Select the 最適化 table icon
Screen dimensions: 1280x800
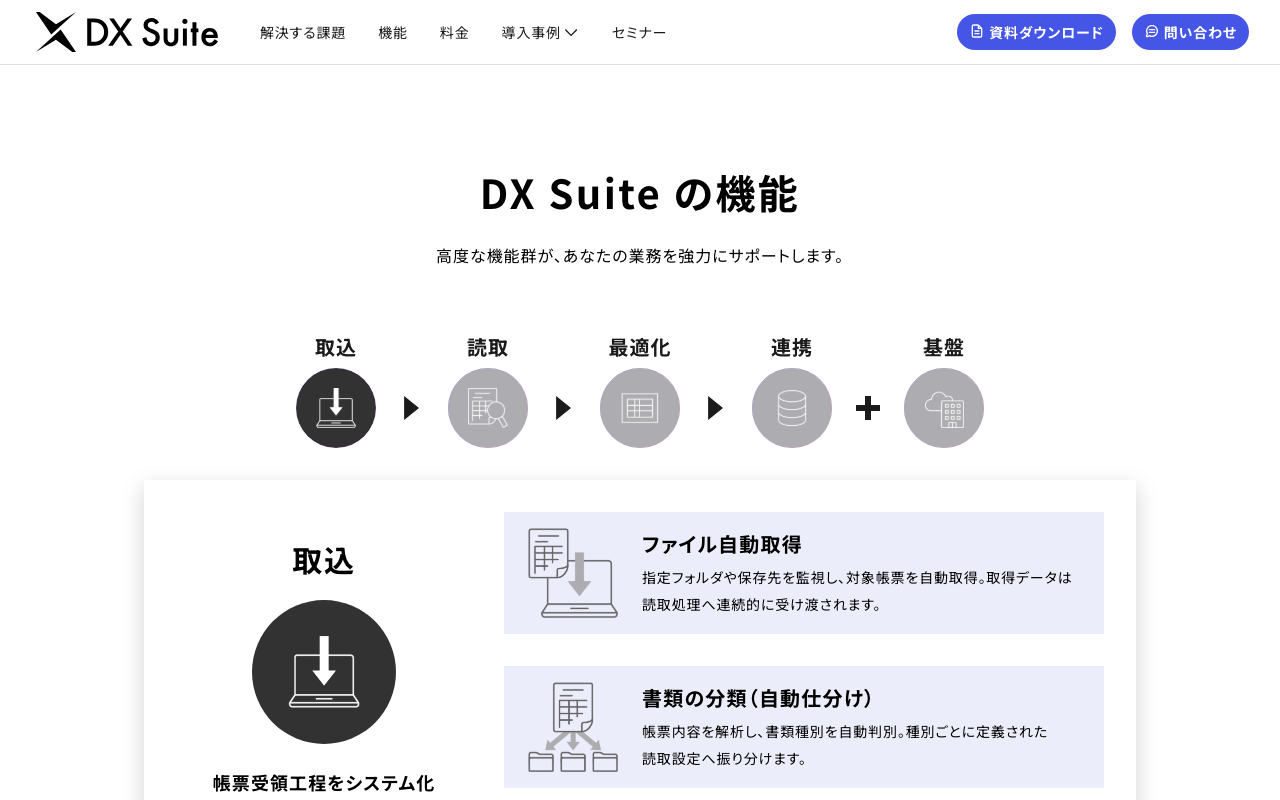point(640,408)
